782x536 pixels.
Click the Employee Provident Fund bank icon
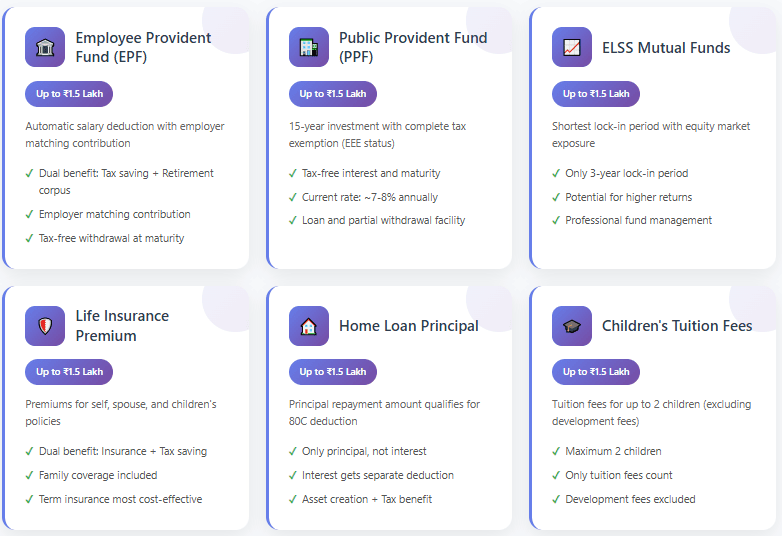(45, 47)
